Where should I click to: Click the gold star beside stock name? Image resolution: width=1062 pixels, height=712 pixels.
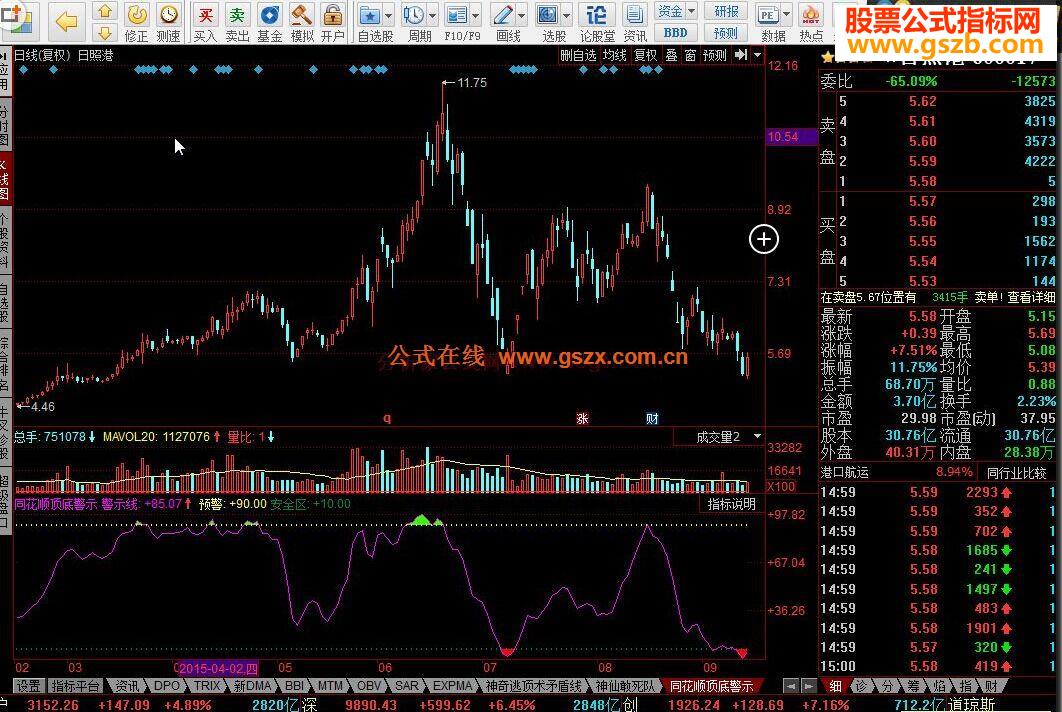[826, 58]
